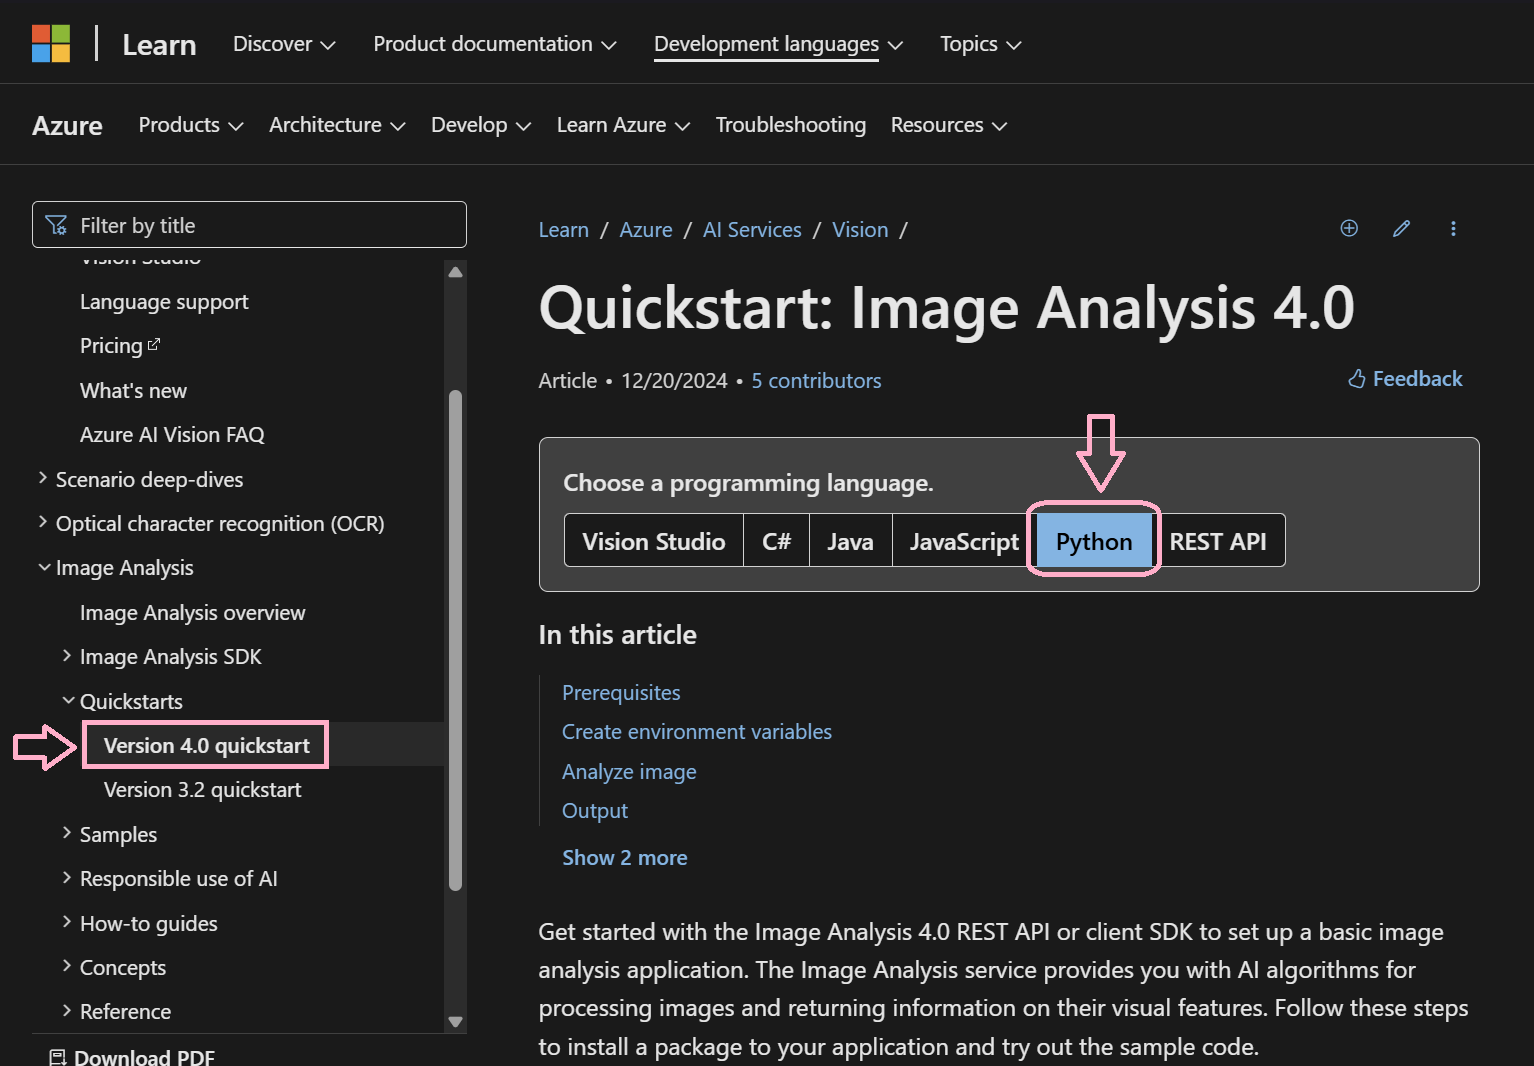This screenshot has width=1534, height=1066.
Task: Click the Azure breadcrumb link
Action: [645, 230]
